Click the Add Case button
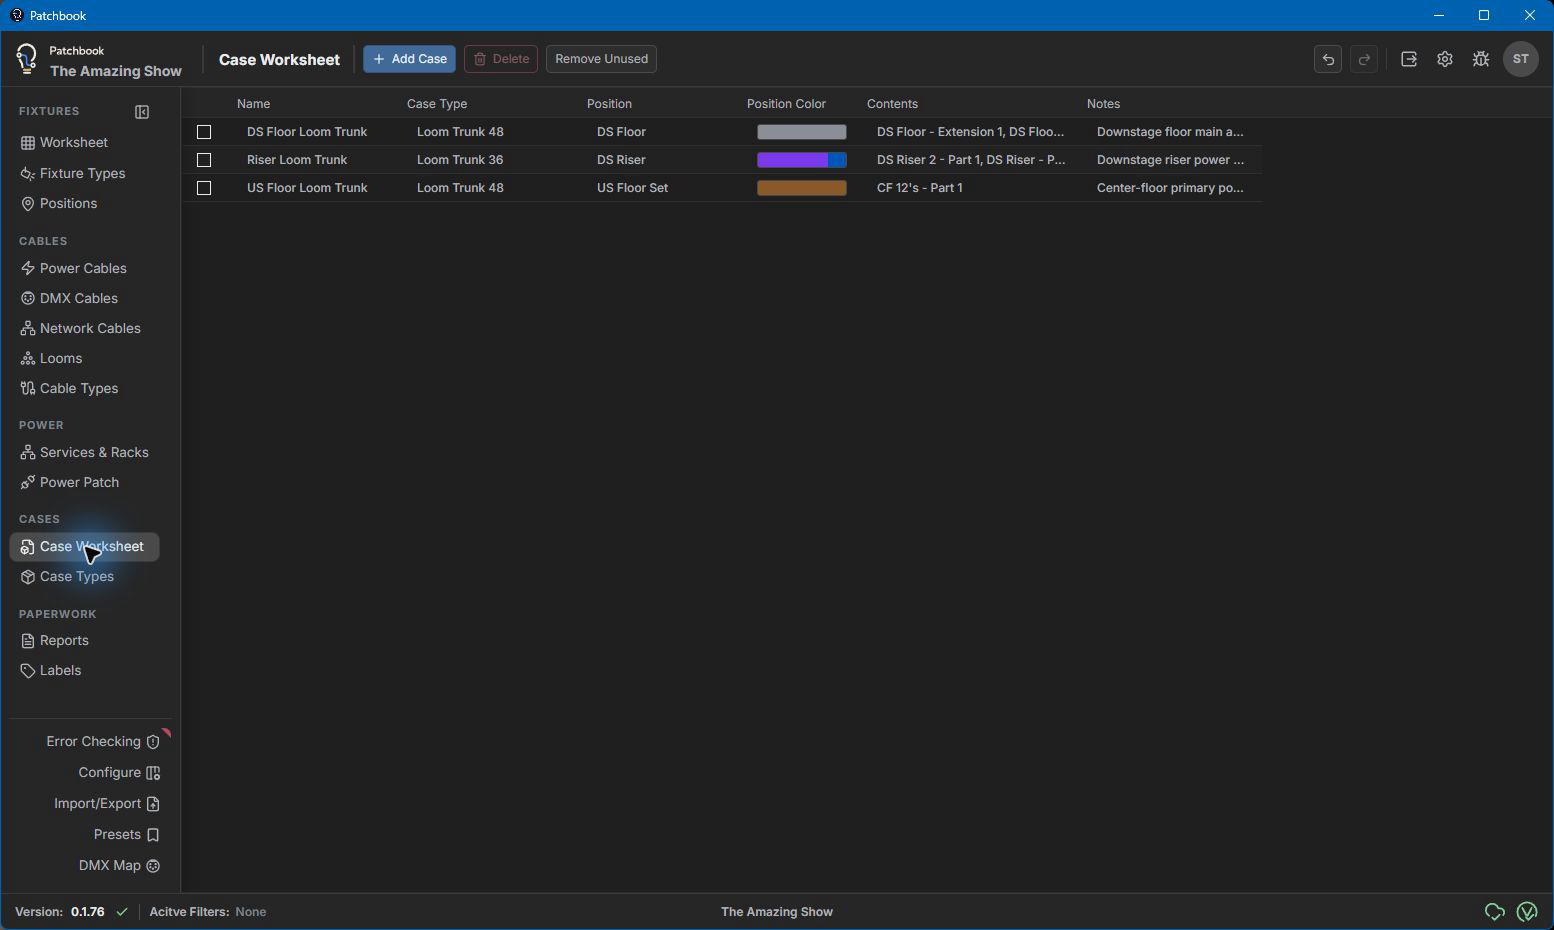This screenshot has width=1554, height=930. 409,59
